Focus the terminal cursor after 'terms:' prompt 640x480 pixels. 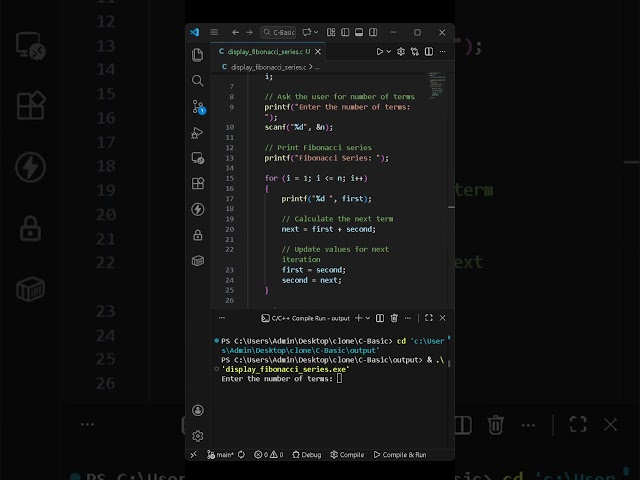[x=340, y=378]
